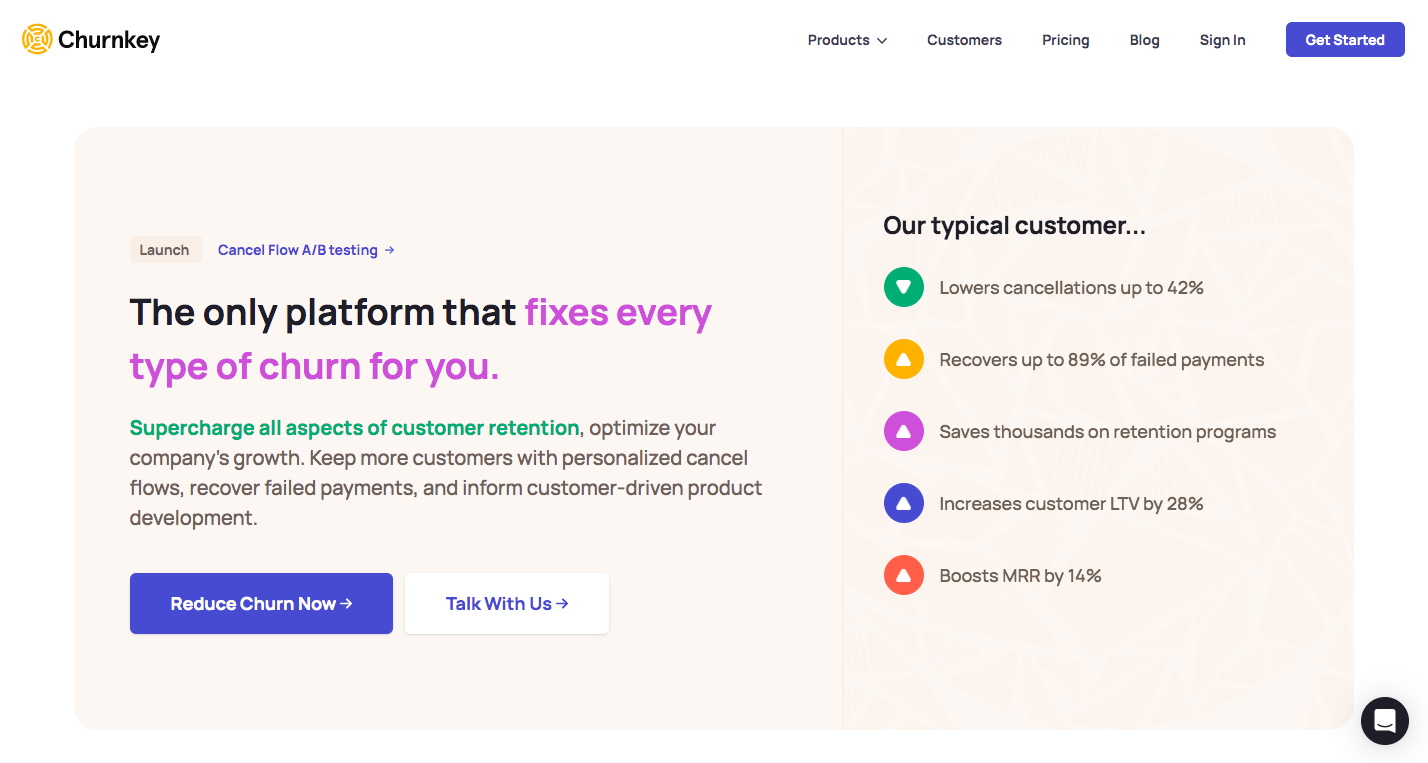Open the Blog link
This screenshot has height=763, width=1428.
[1144, 40]
